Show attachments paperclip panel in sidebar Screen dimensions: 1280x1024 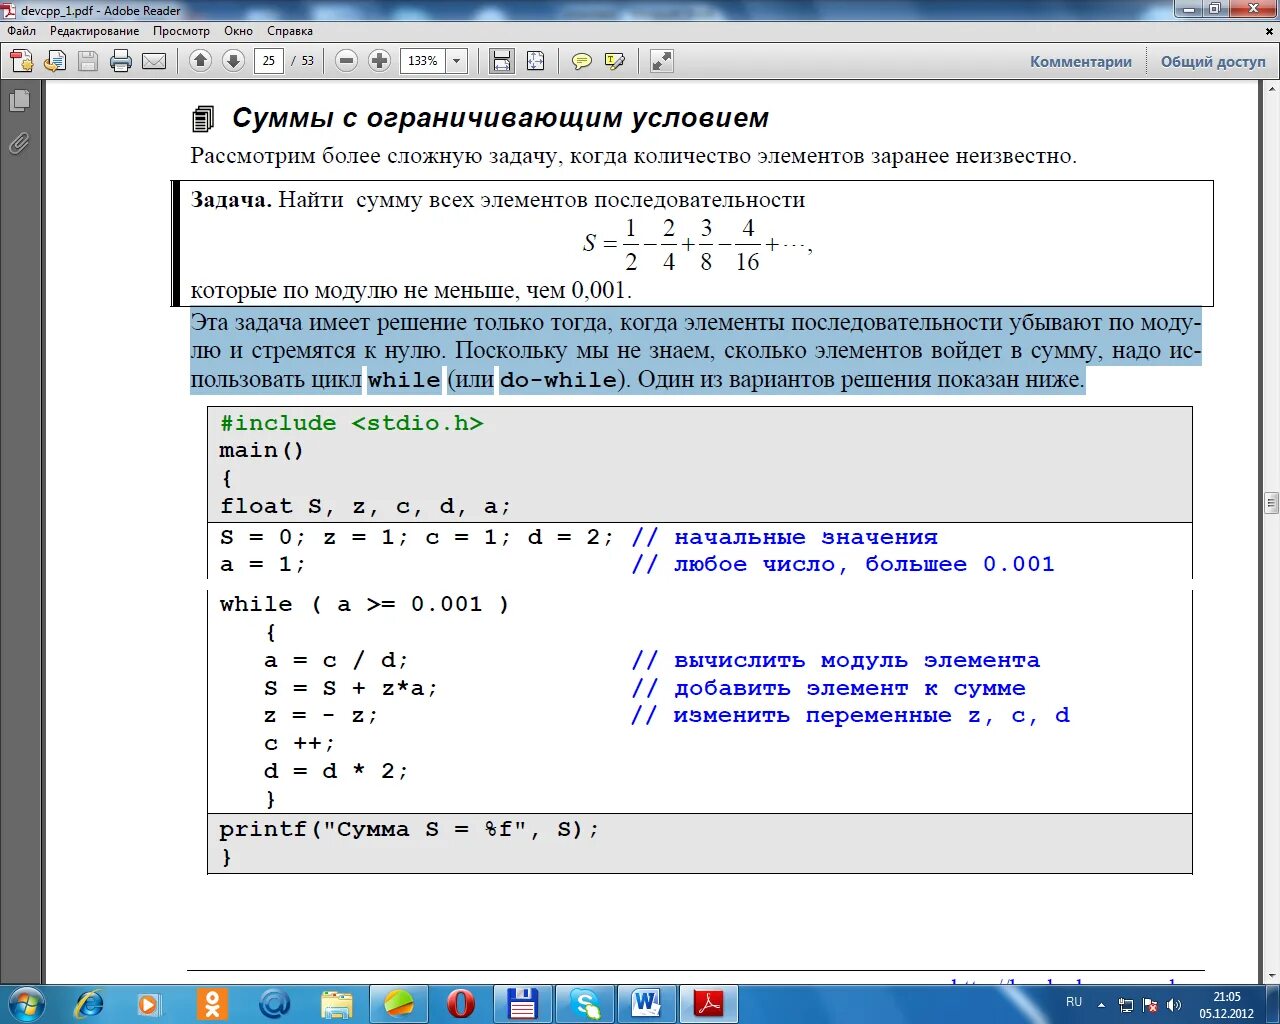tap(19, 144)
